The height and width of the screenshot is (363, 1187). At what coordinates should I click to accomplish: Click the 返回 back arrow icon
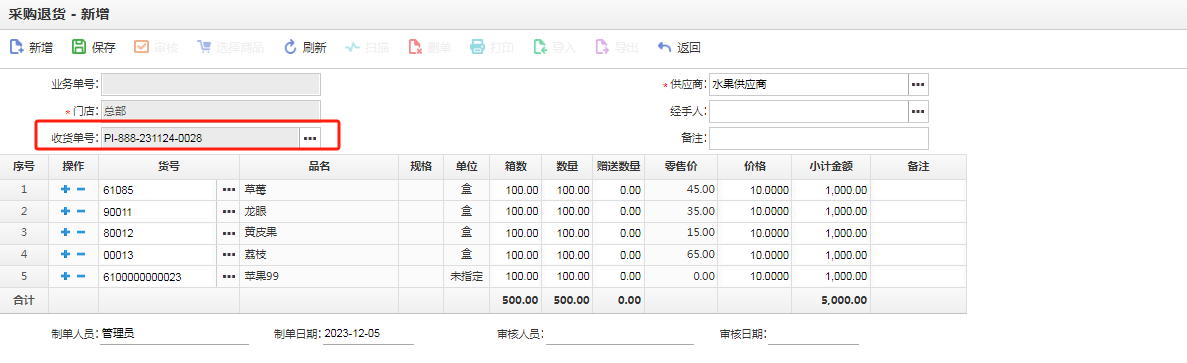[x=664, y=47]
